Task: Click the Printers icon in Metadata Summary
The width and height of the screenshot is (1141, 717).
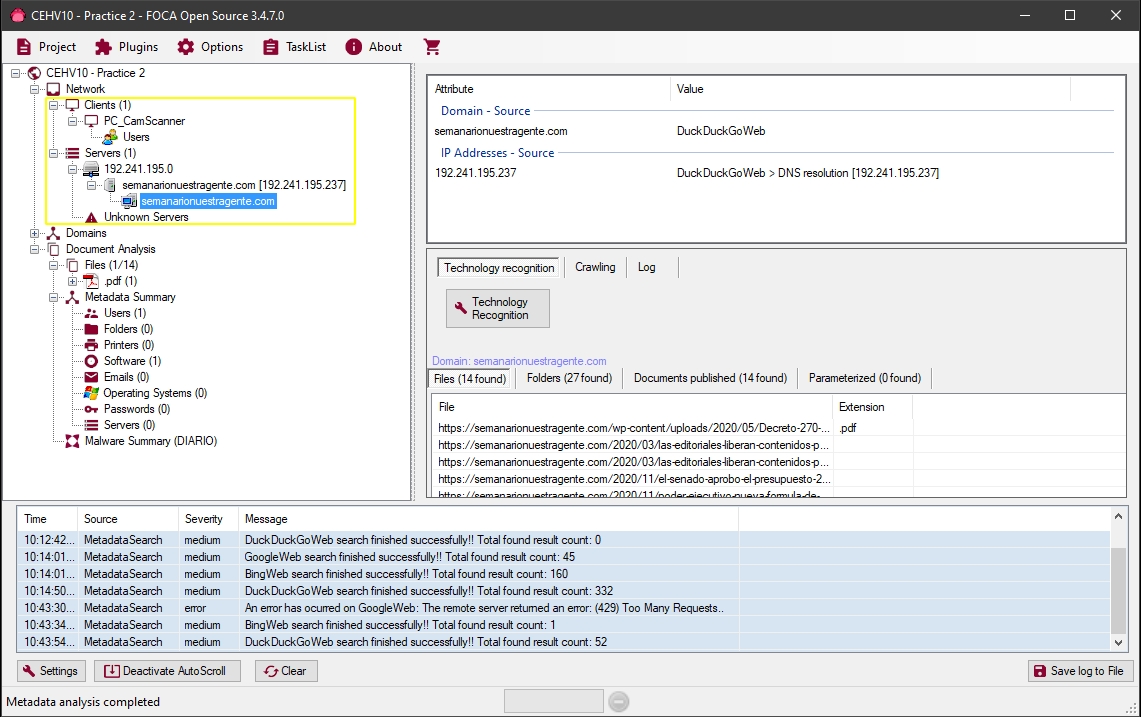Action: click(92, 345)
